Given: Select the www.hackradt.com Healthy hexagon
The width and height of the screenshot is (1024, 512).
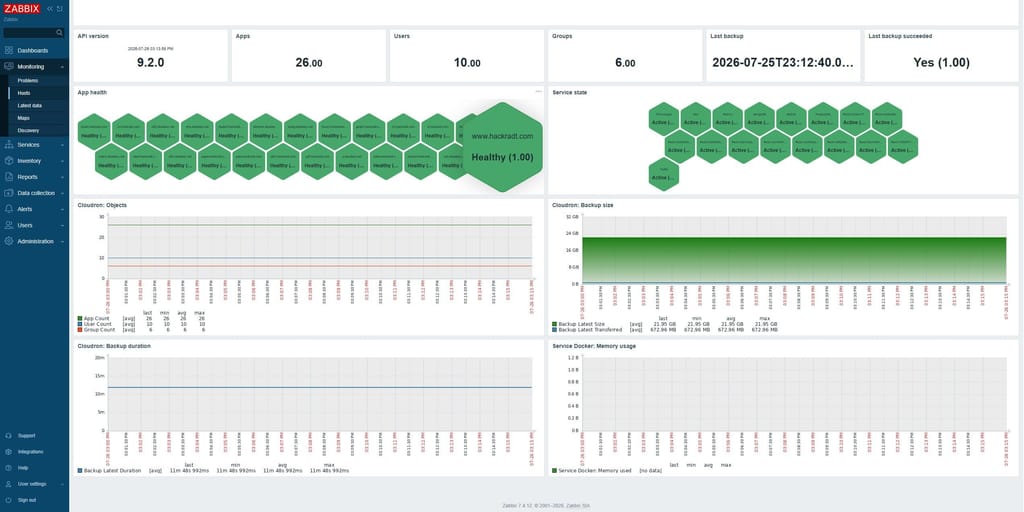Looking at the screenshot, I should [x=502, y=147].
